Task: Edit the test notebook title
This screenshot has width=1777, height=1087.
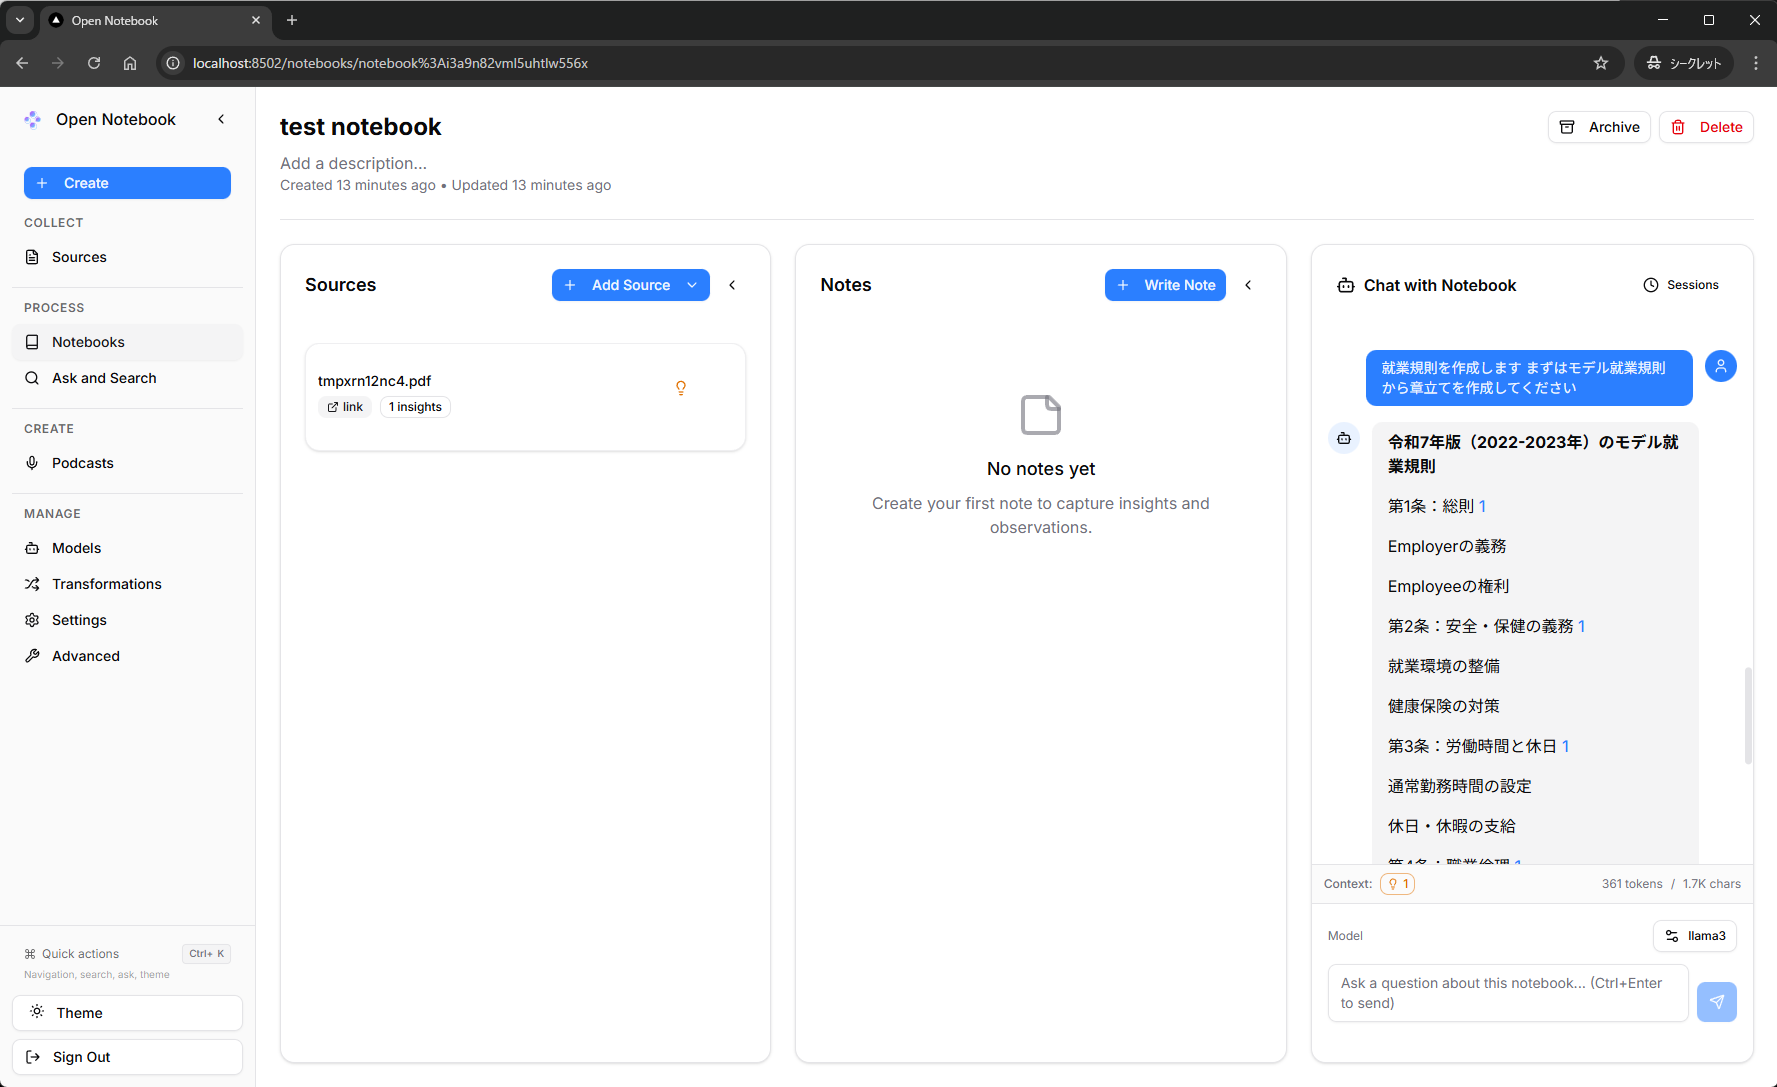Action: coord(361,127)
